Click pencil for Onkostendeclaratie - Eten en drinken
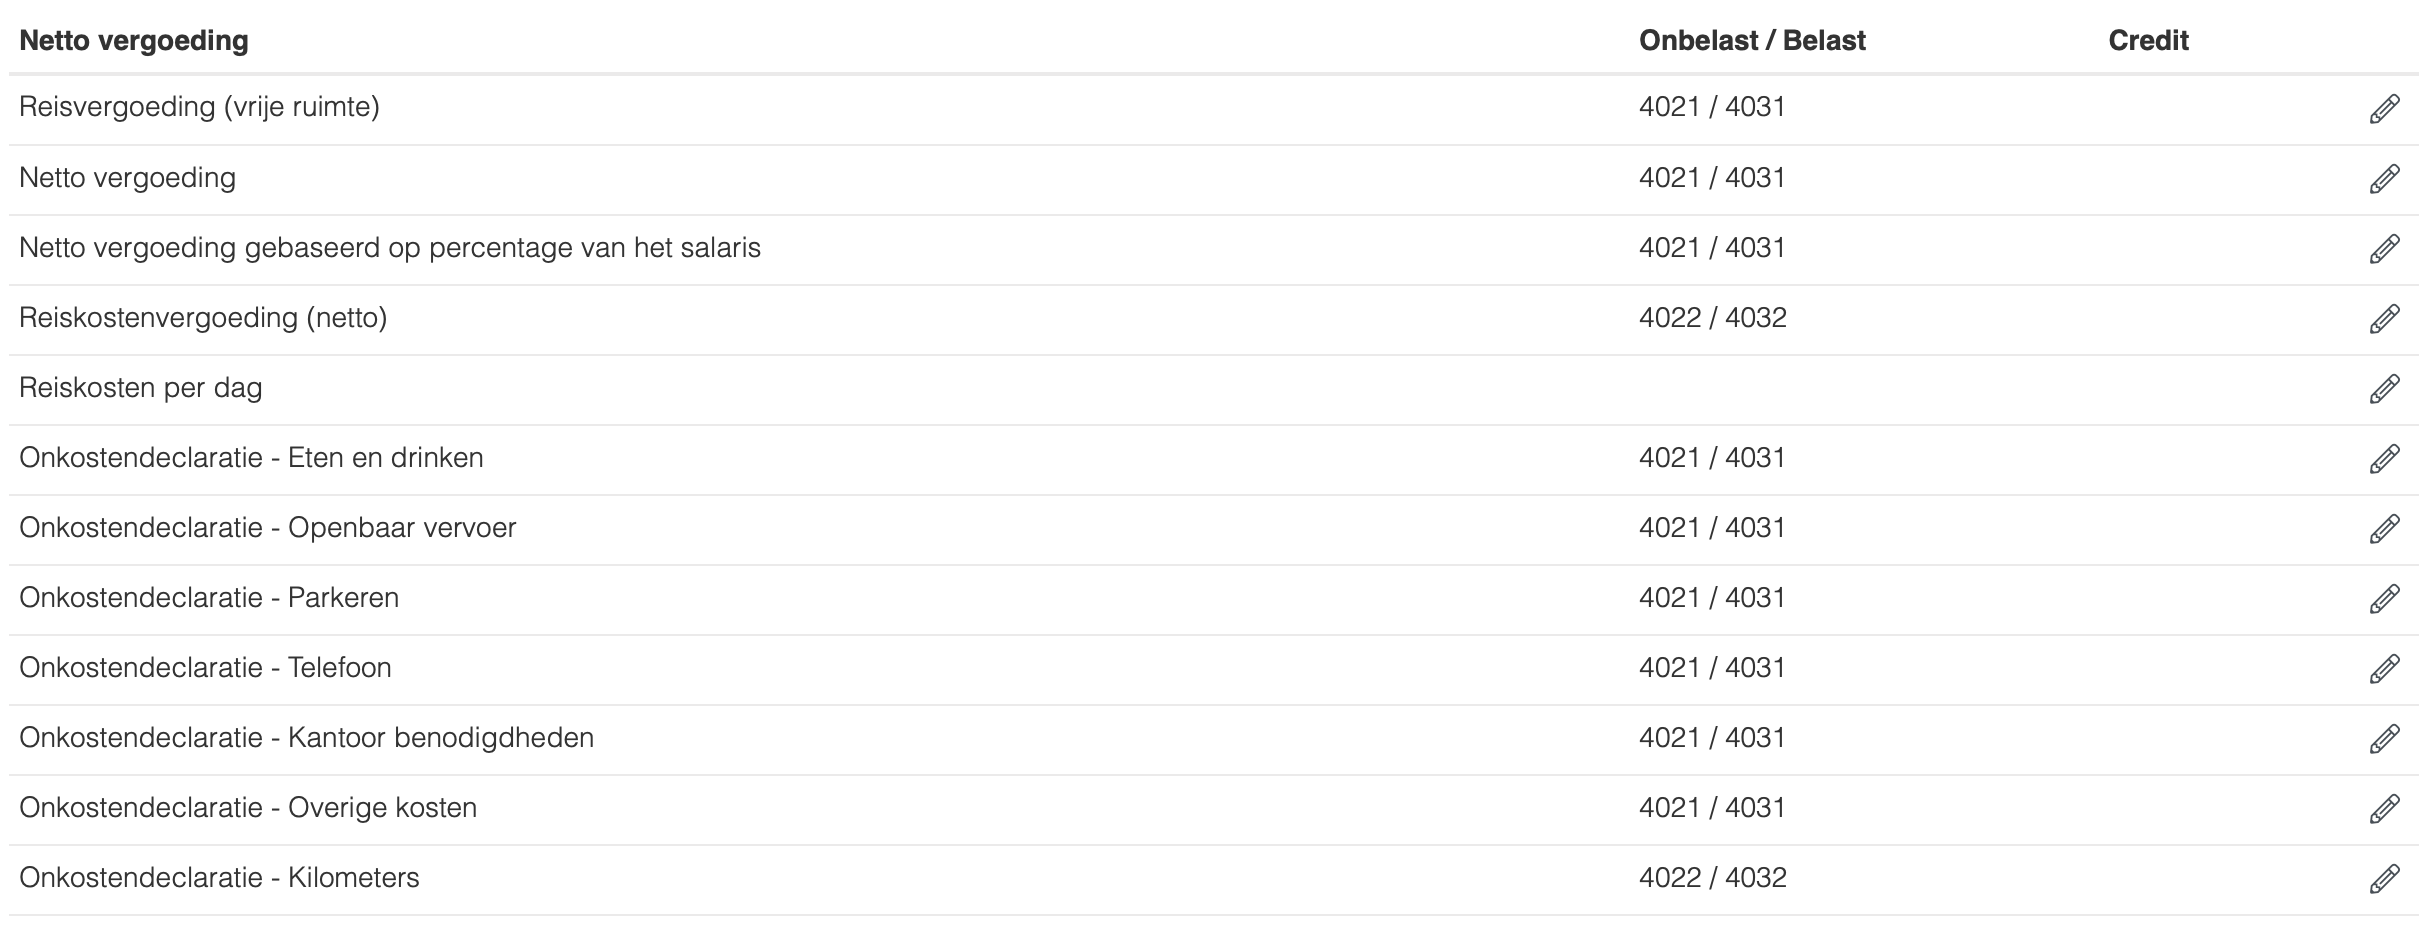This screenshot has width=2426, height=934. pyautogui.click(x=2384, y=459)
